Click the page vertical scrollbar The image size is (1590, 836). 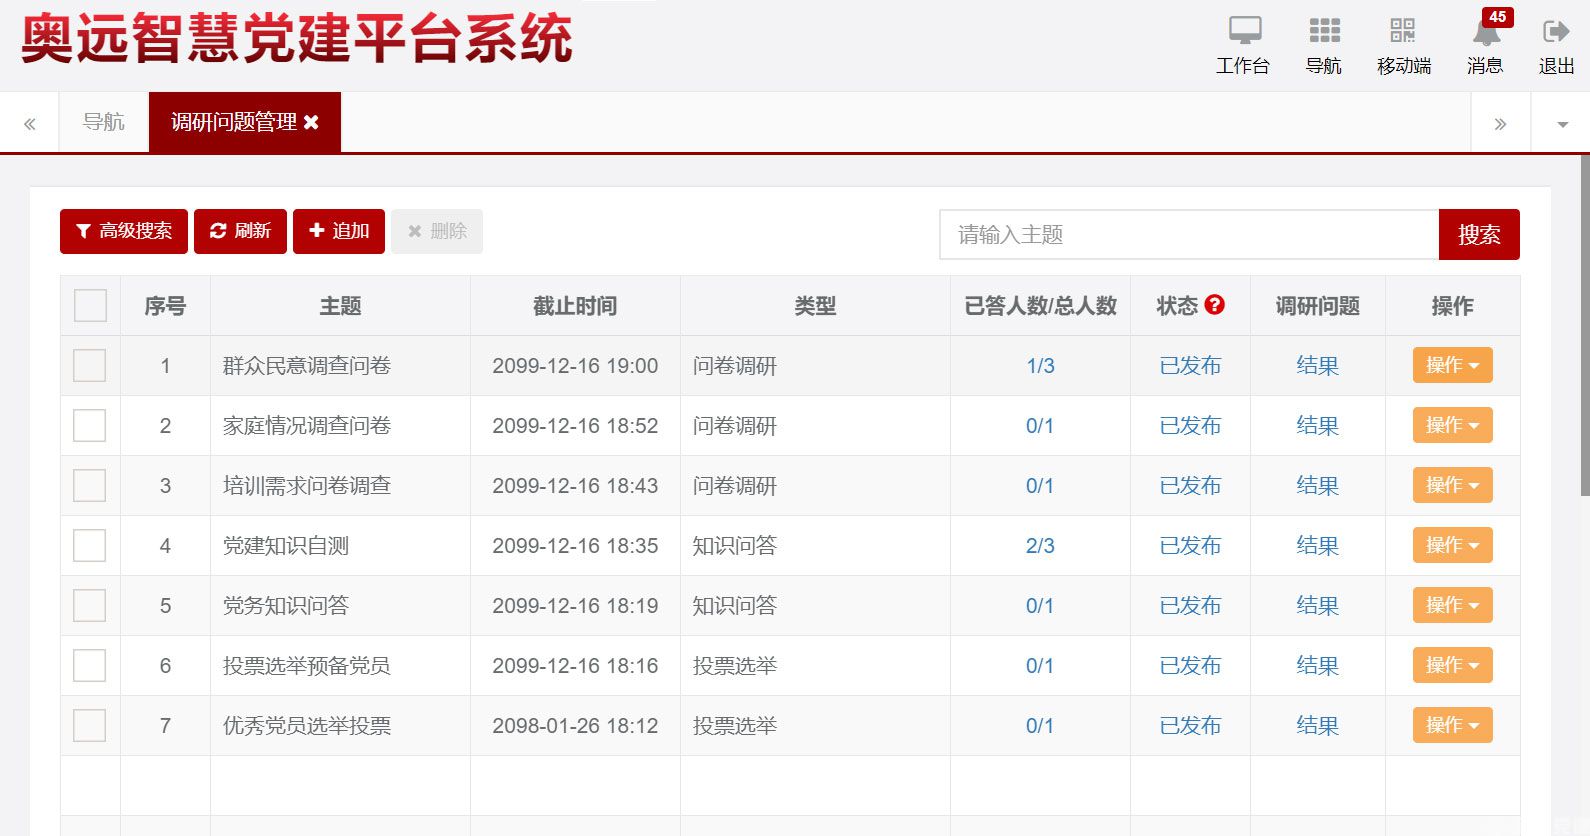(1585, 325)
